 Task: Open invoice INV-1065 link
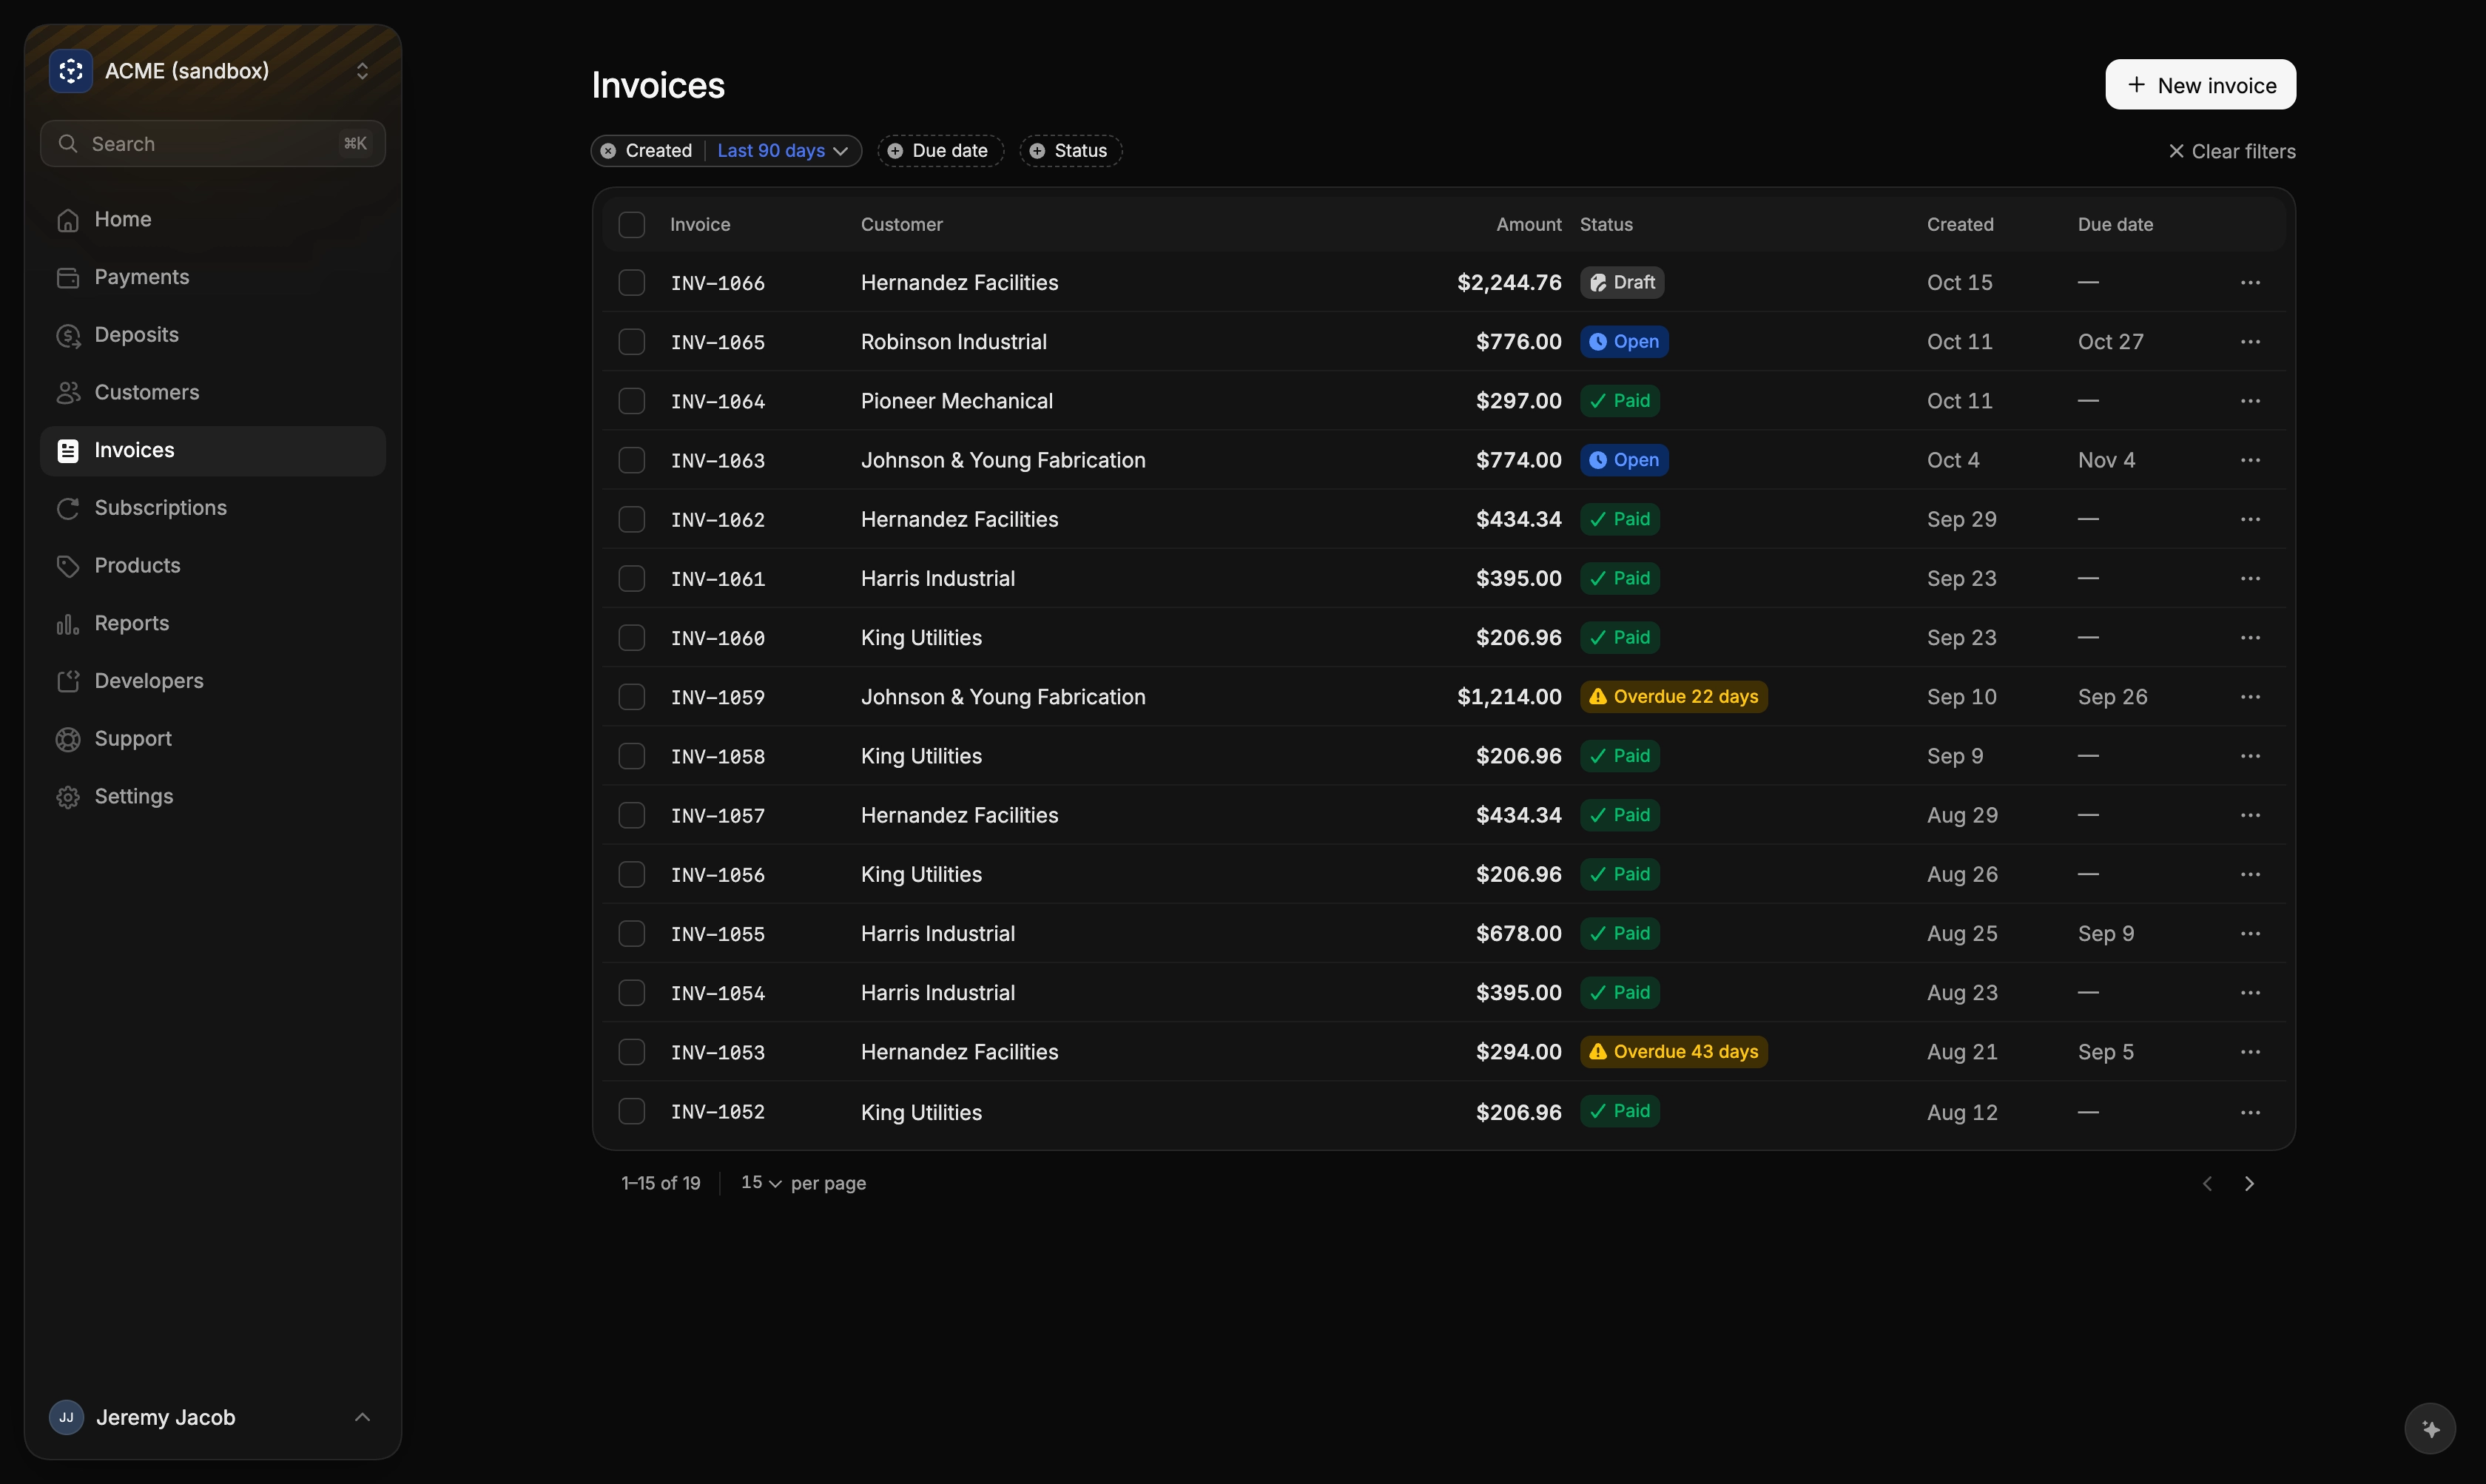(x=718, y=342)
